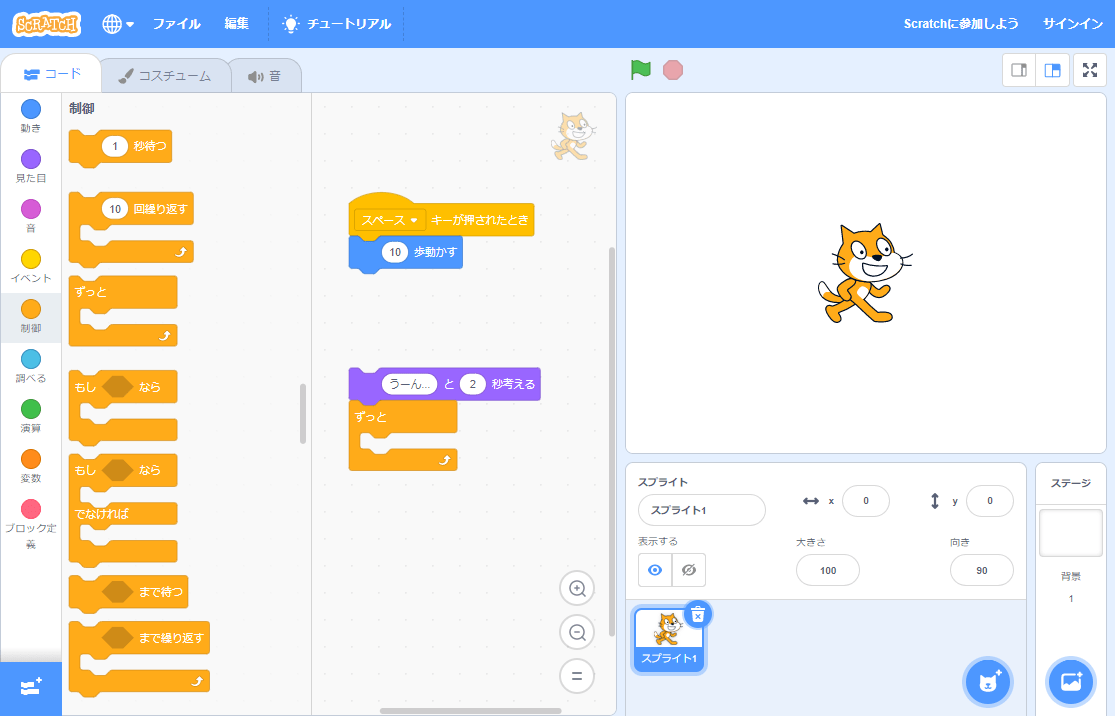Open the スペース key dropdown in script

(390, 220)
